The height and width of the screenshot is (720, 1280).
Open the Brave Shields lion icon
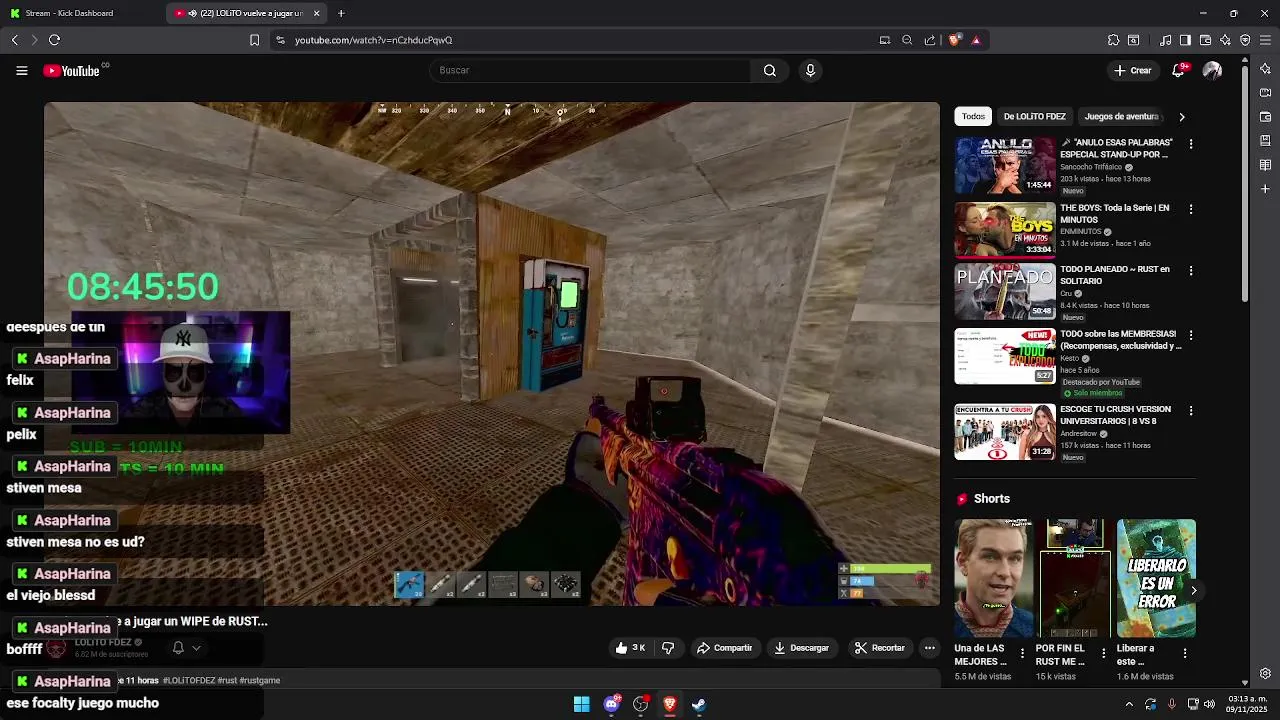click(955, 40)
